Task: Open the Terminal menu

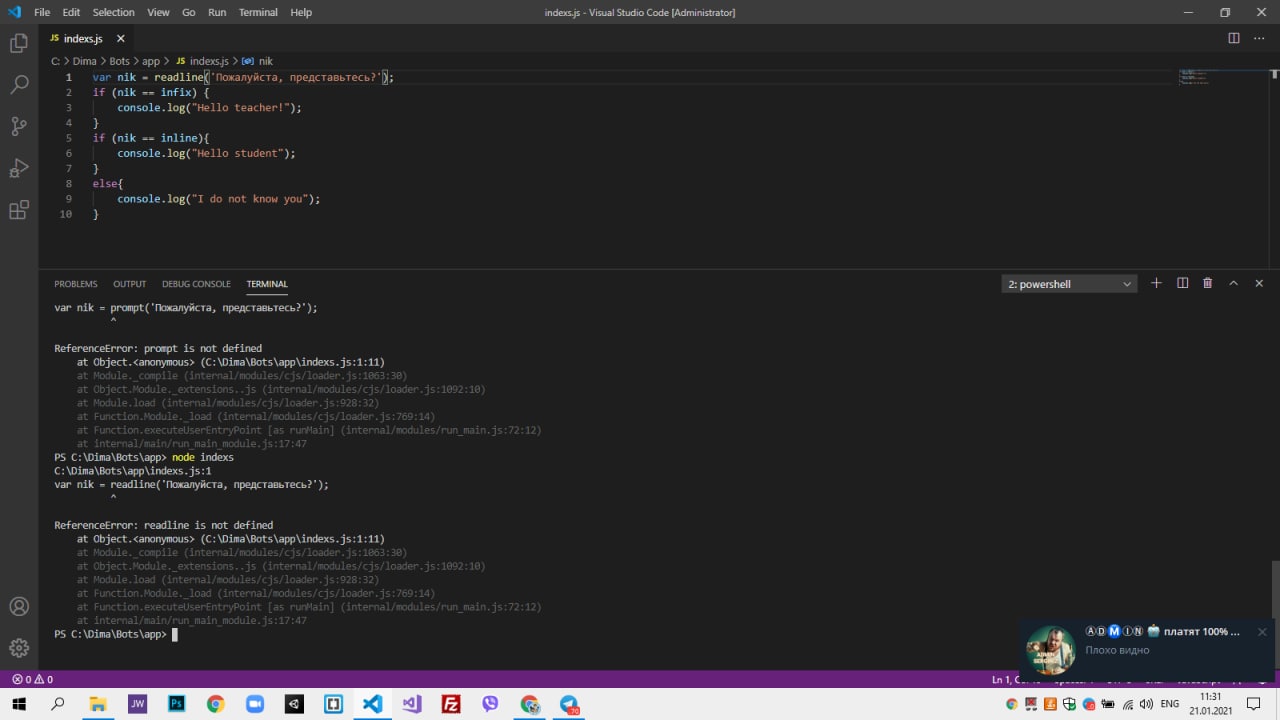Action: [x=258, y=12]
